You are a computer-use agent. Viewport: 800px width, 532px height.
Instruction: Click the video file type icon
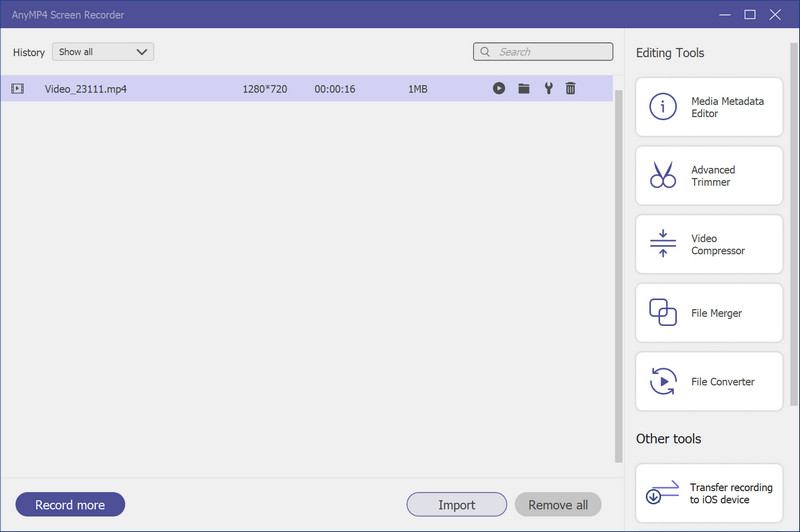click(x=17, y=89)
